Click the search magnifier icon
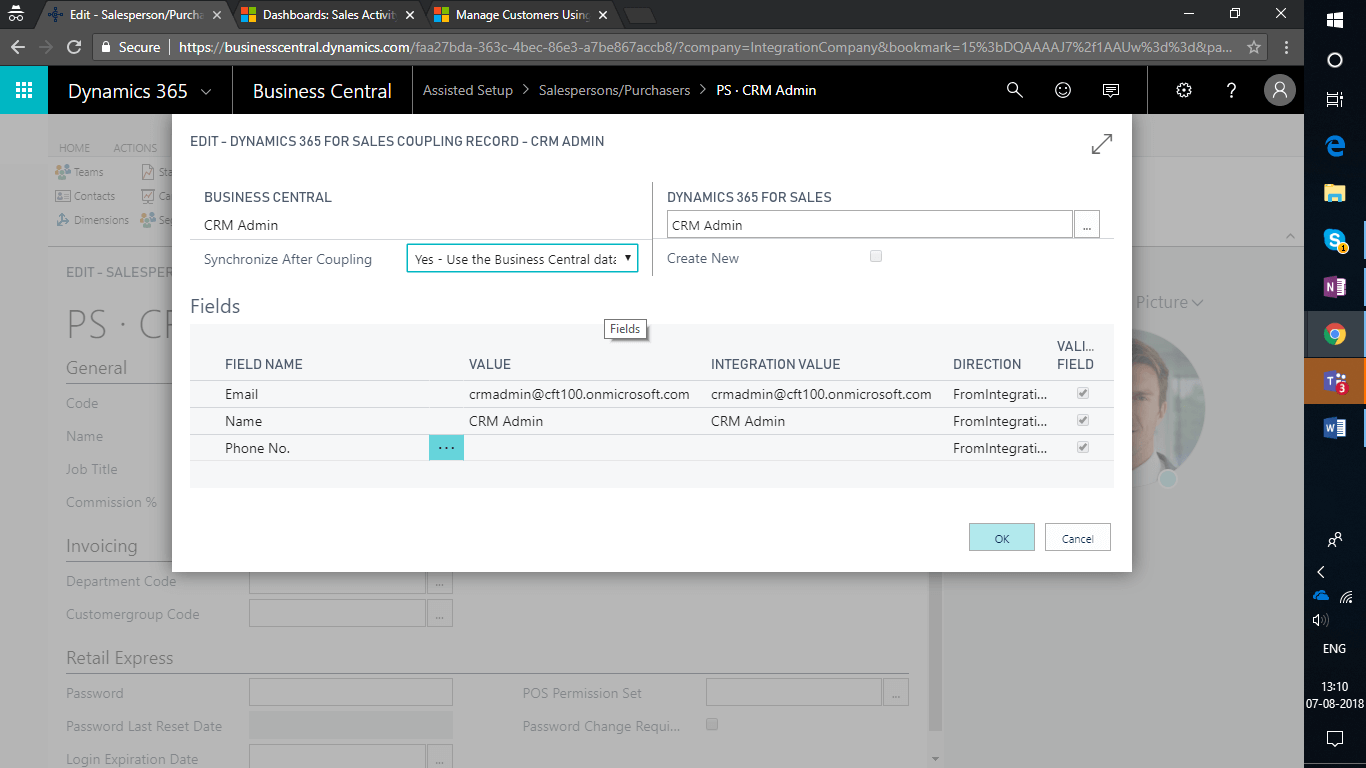 pyautogui.click(x=1014, y=90)
